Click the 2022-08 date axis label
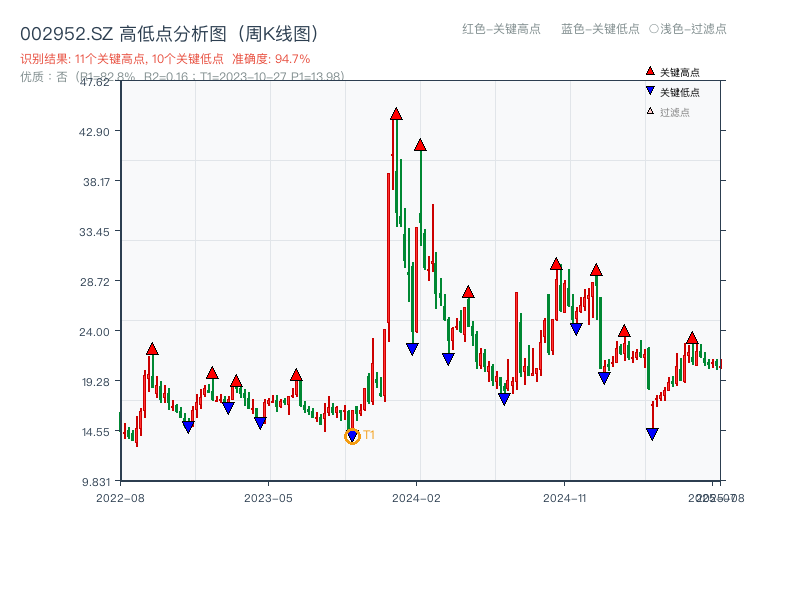 (120, 498)
